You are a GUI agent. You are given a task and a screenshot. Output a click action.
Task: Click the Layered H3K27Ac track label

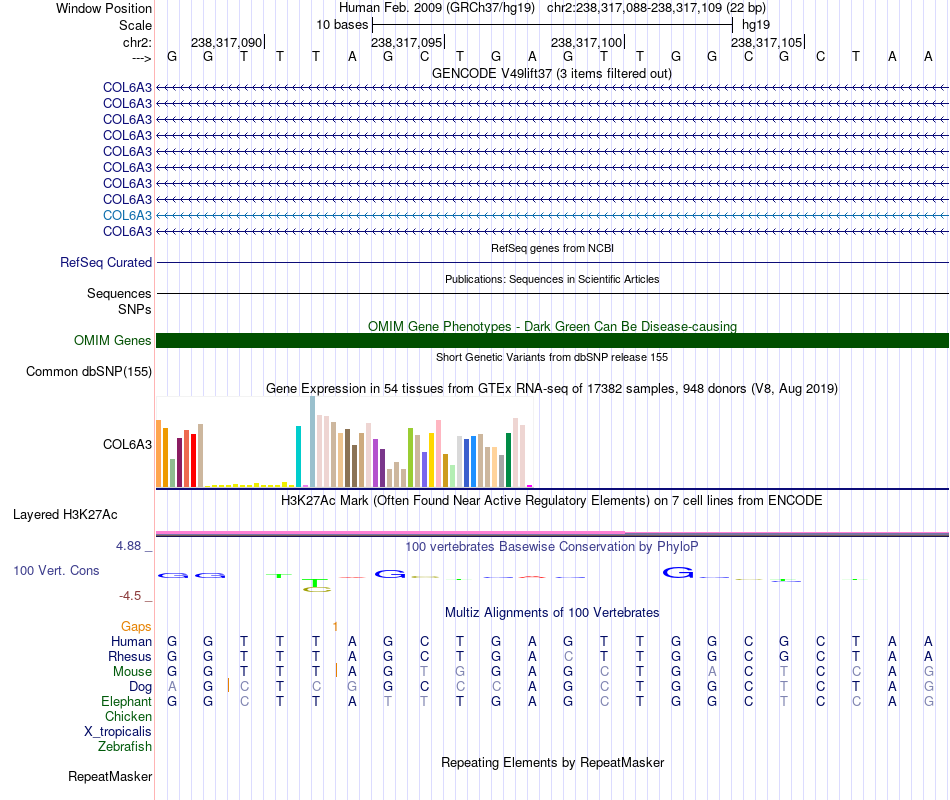click(65, 515)
